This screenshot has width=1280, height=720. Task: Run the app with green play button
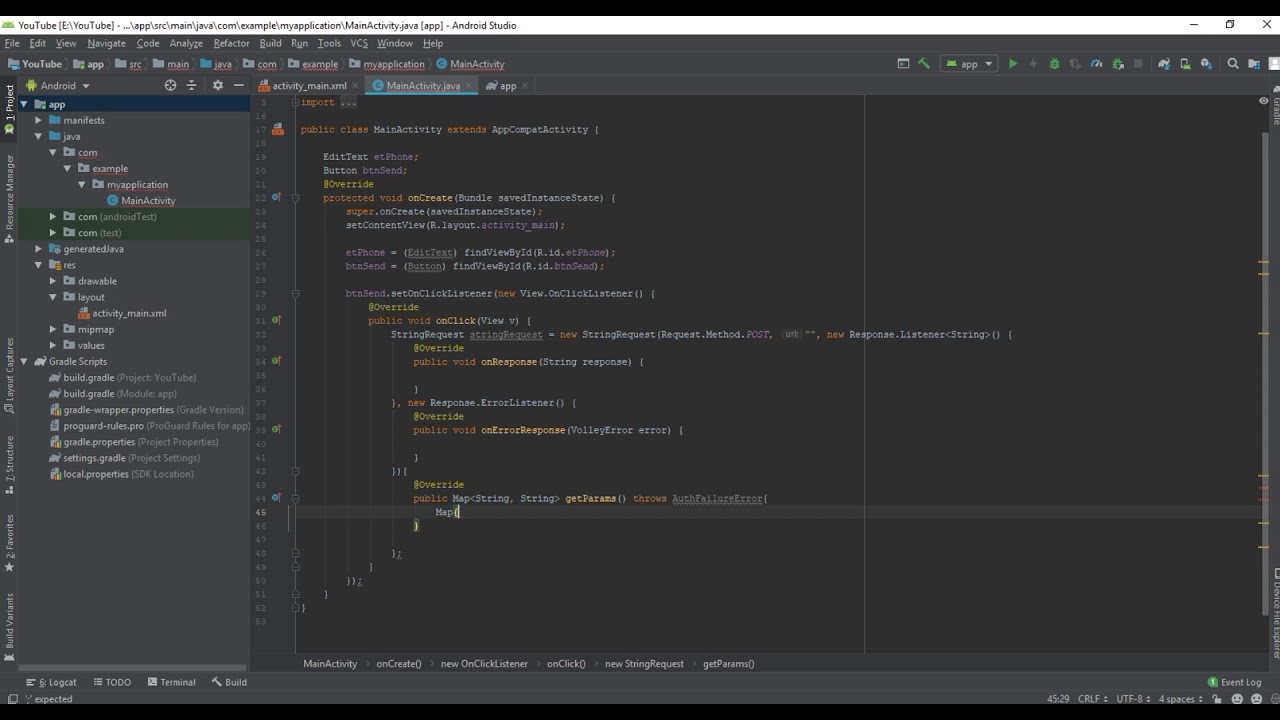tap(1013, 64)
